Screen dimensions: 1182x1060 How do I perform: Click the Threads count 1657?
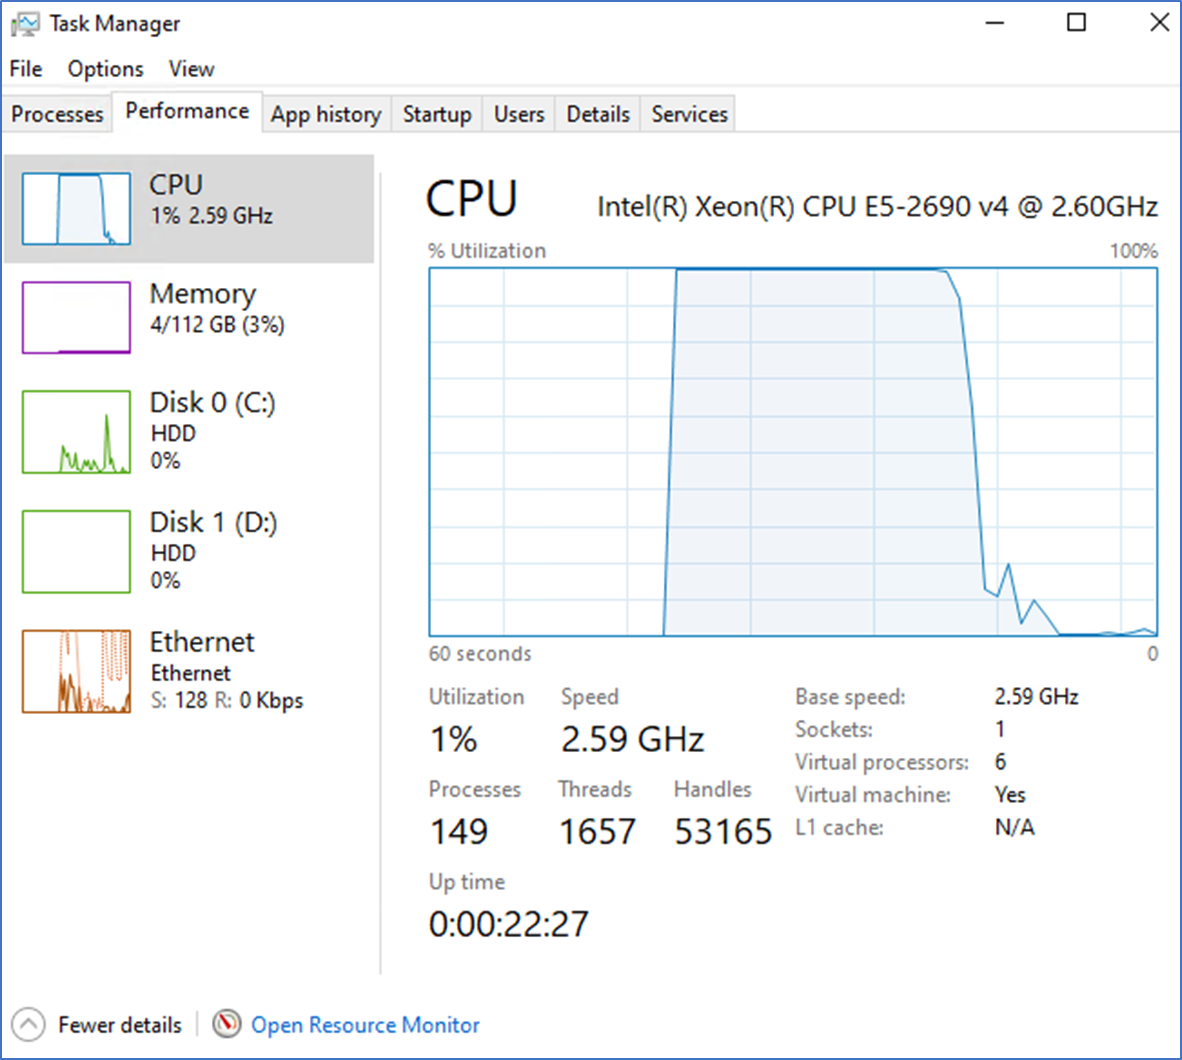click(597, 832)
